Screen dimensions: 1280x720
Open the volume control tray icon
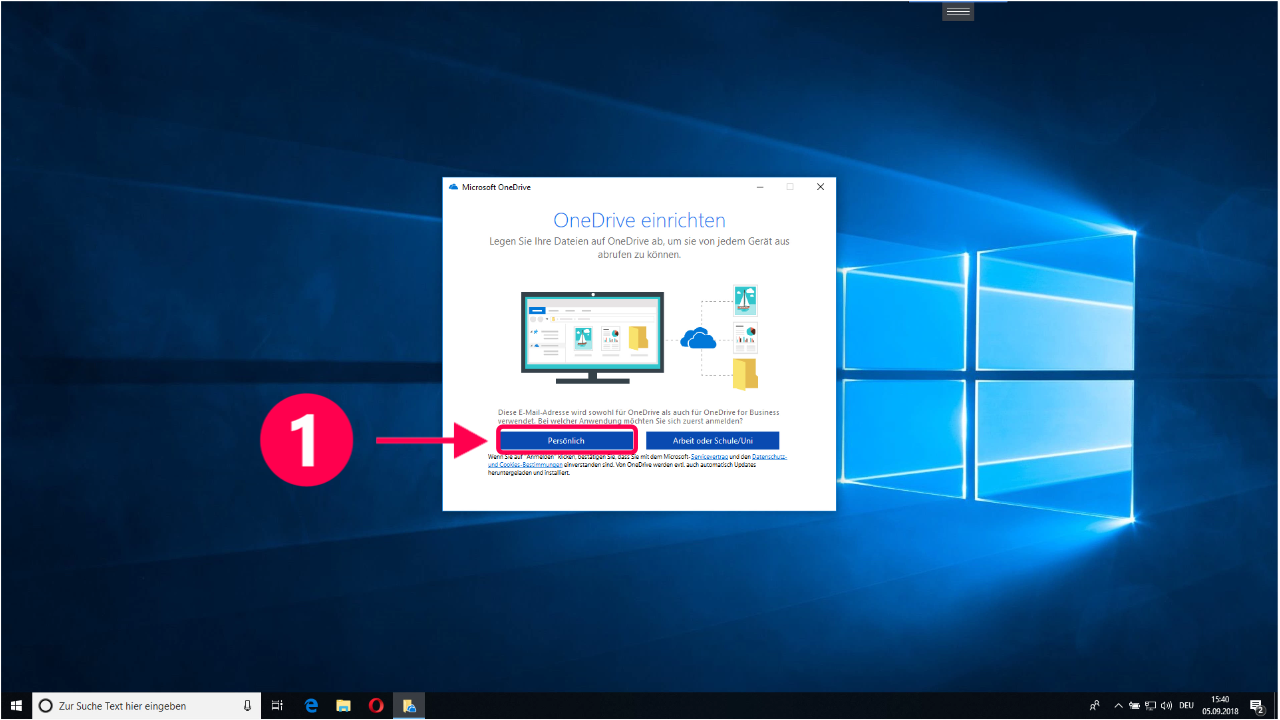click(x=1167, y=706)
